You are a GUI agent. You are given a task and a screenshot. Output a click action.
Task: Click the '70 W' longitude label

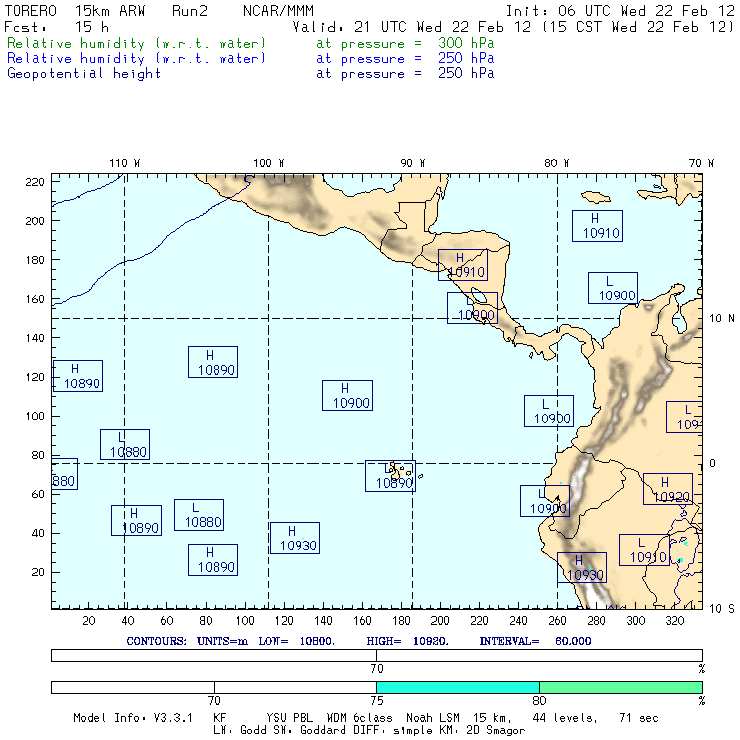pos(701,163)
